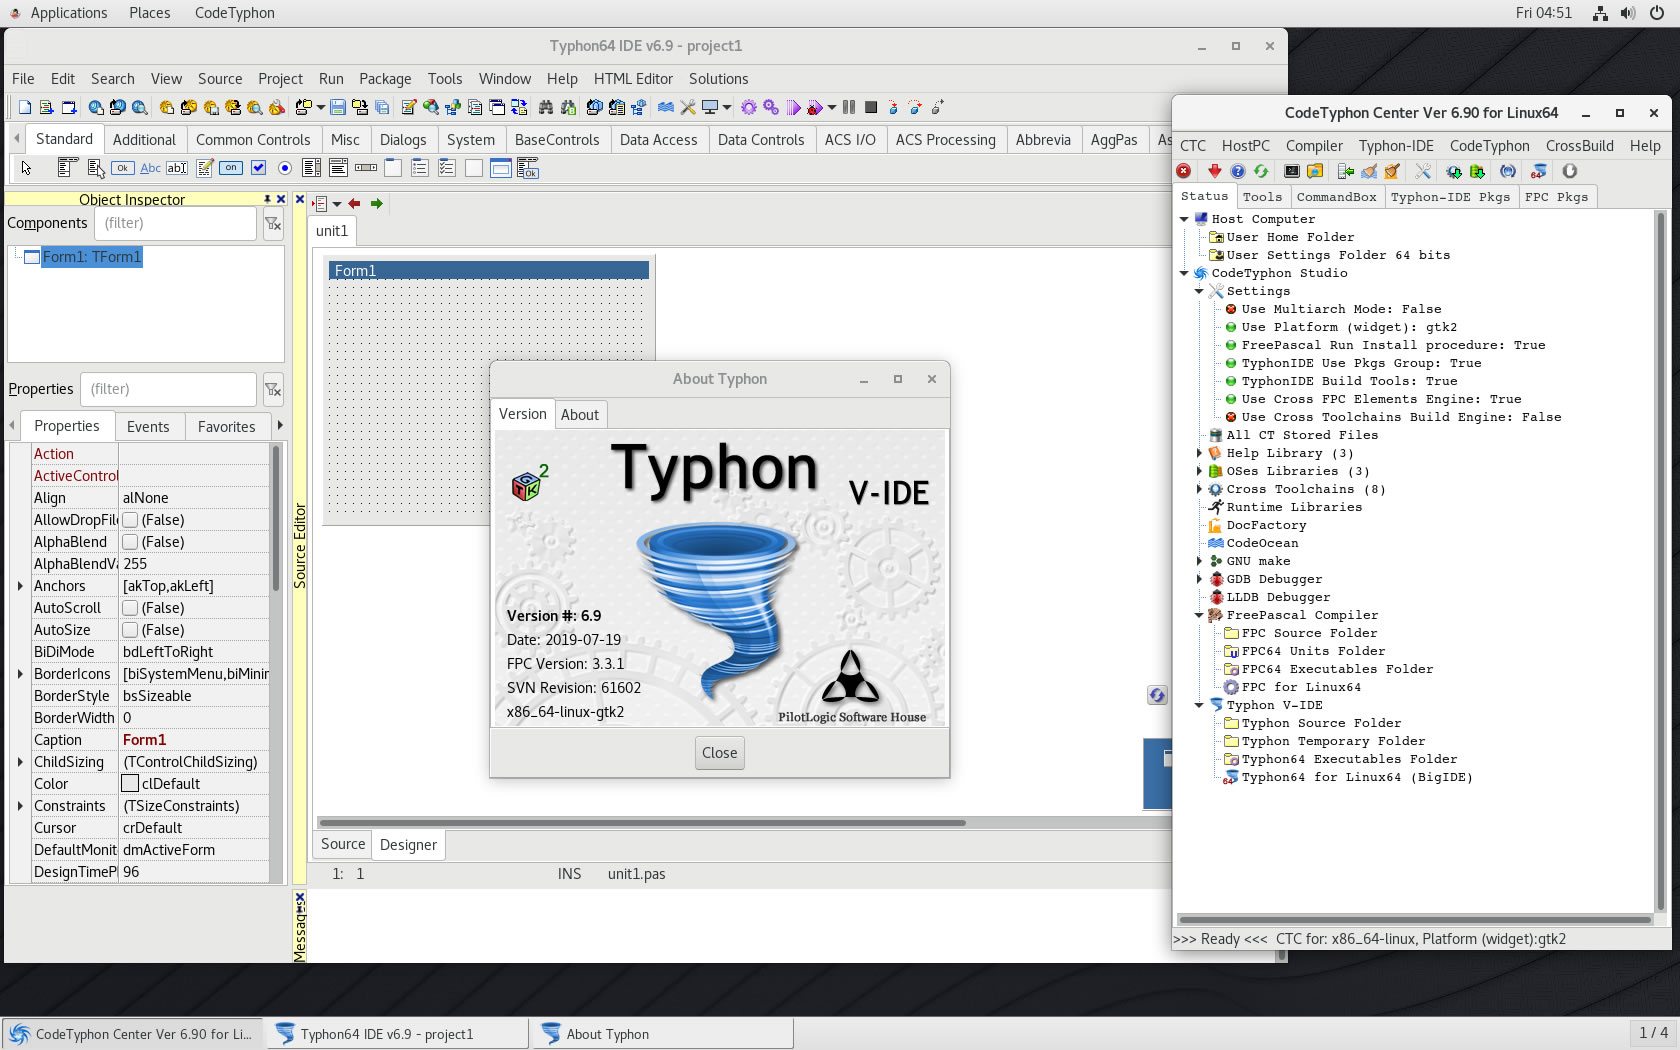Pick the TEdit 'abI' component in the palette
Viewport: 1680px width, 1050px height.
click(177, 168)
